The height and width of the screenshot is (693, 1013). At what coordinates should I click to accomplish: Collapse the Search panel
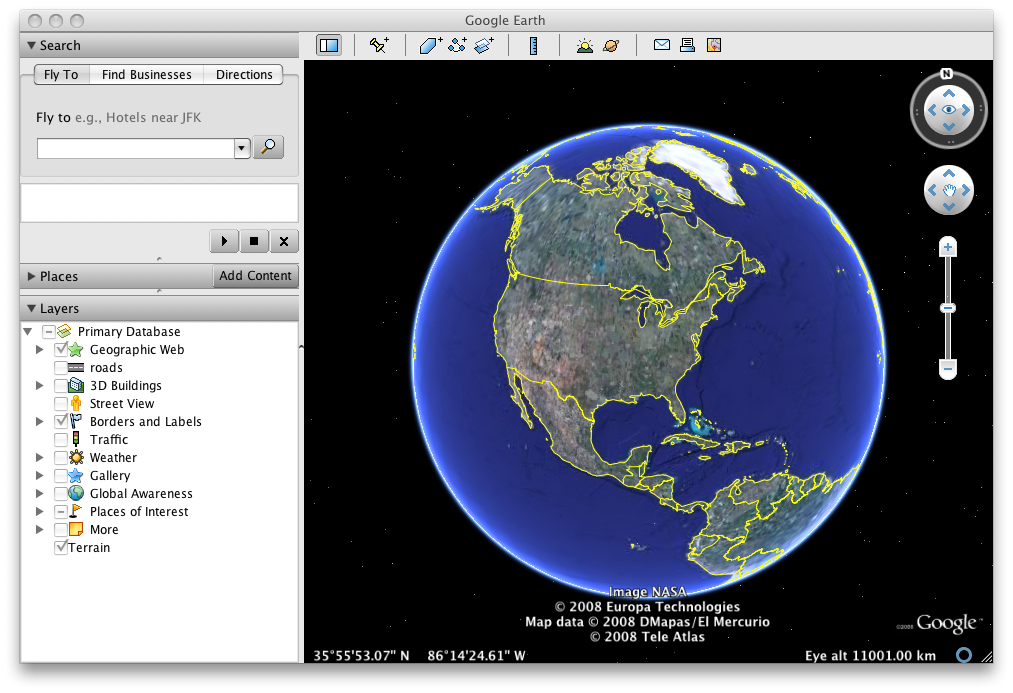tap(31, 45)
